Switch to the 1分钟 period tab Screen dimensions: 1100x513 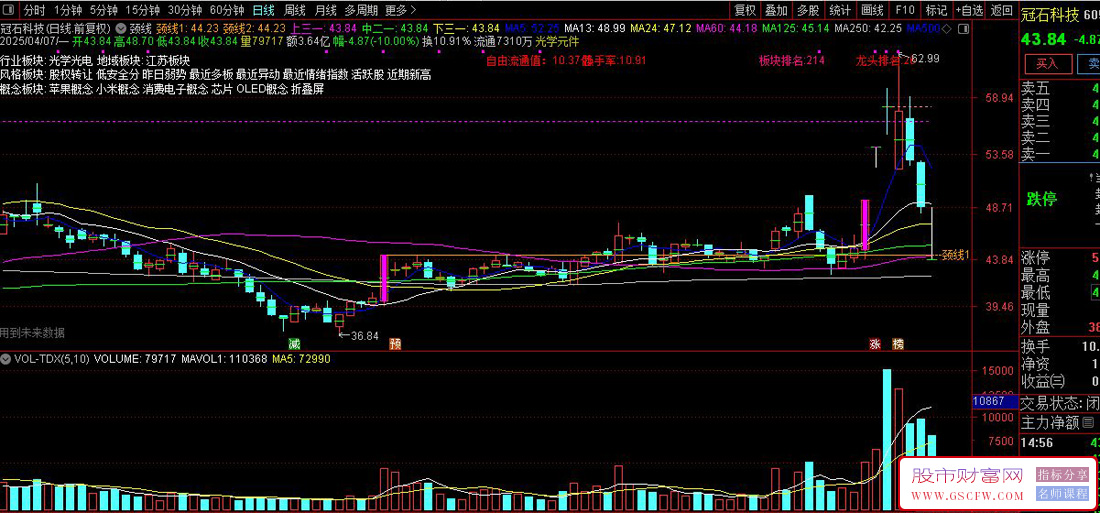tap(67, 11)
